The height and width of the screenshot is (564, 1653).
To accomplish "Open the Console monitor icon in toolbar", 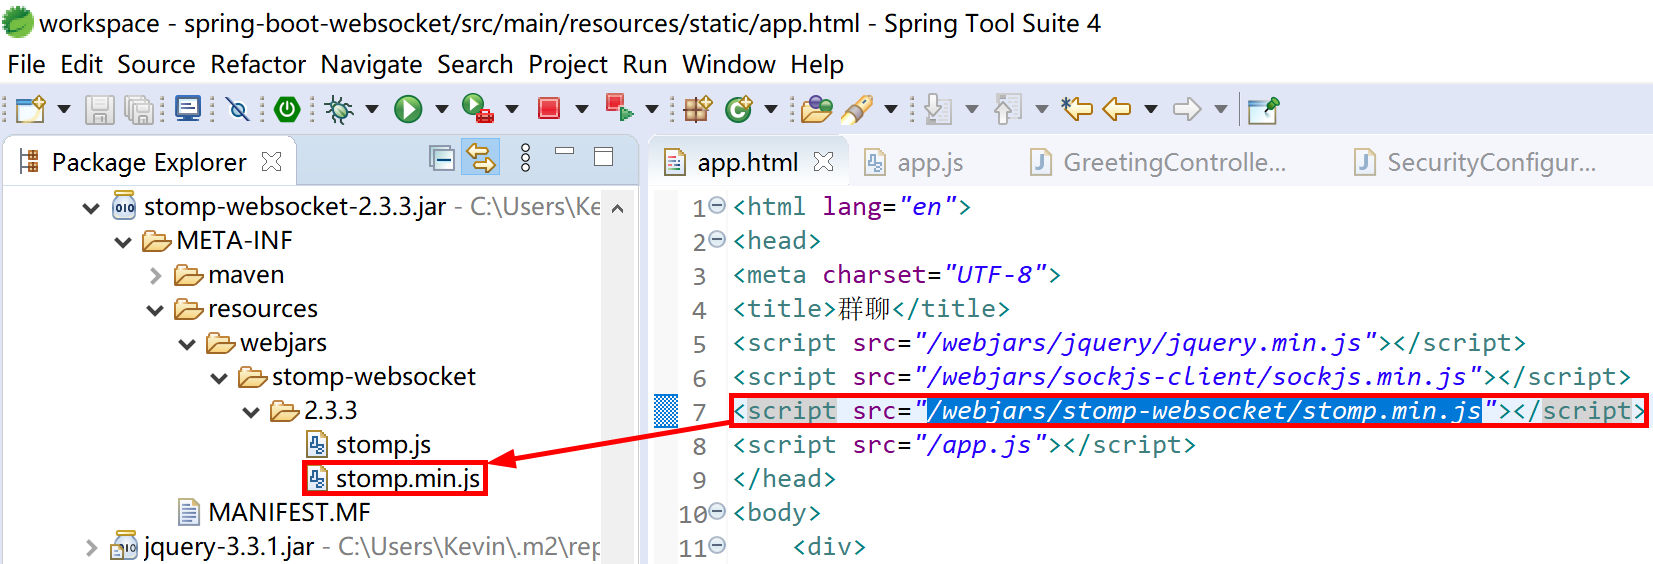I will 188,109.
